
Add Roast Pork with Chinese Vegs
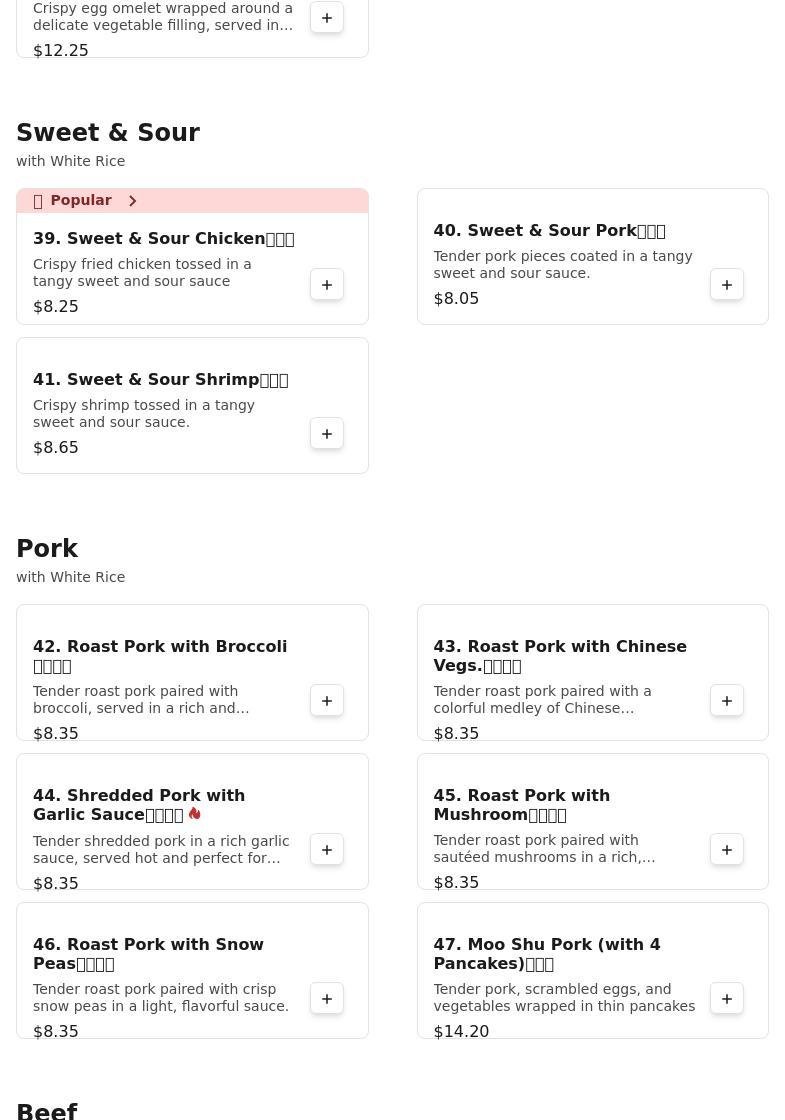coord(727,701)
